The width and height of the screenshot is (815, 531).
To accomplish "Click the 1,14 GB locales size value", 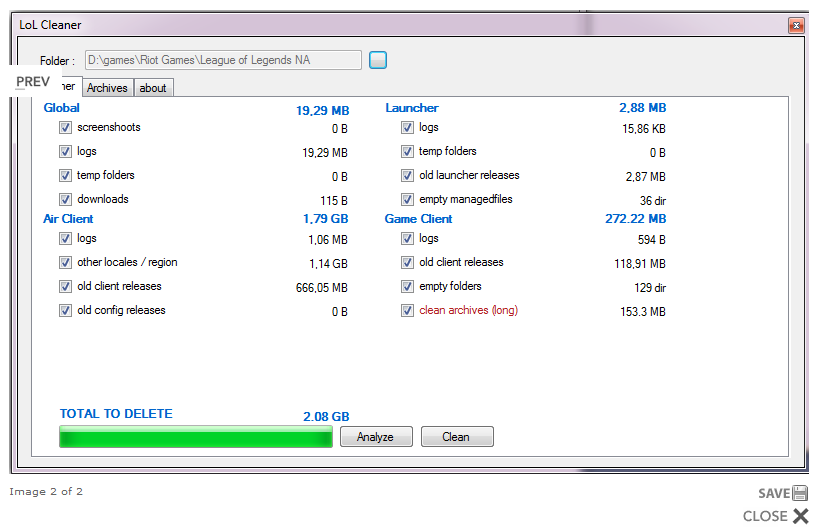I will (x=328, y=264).
